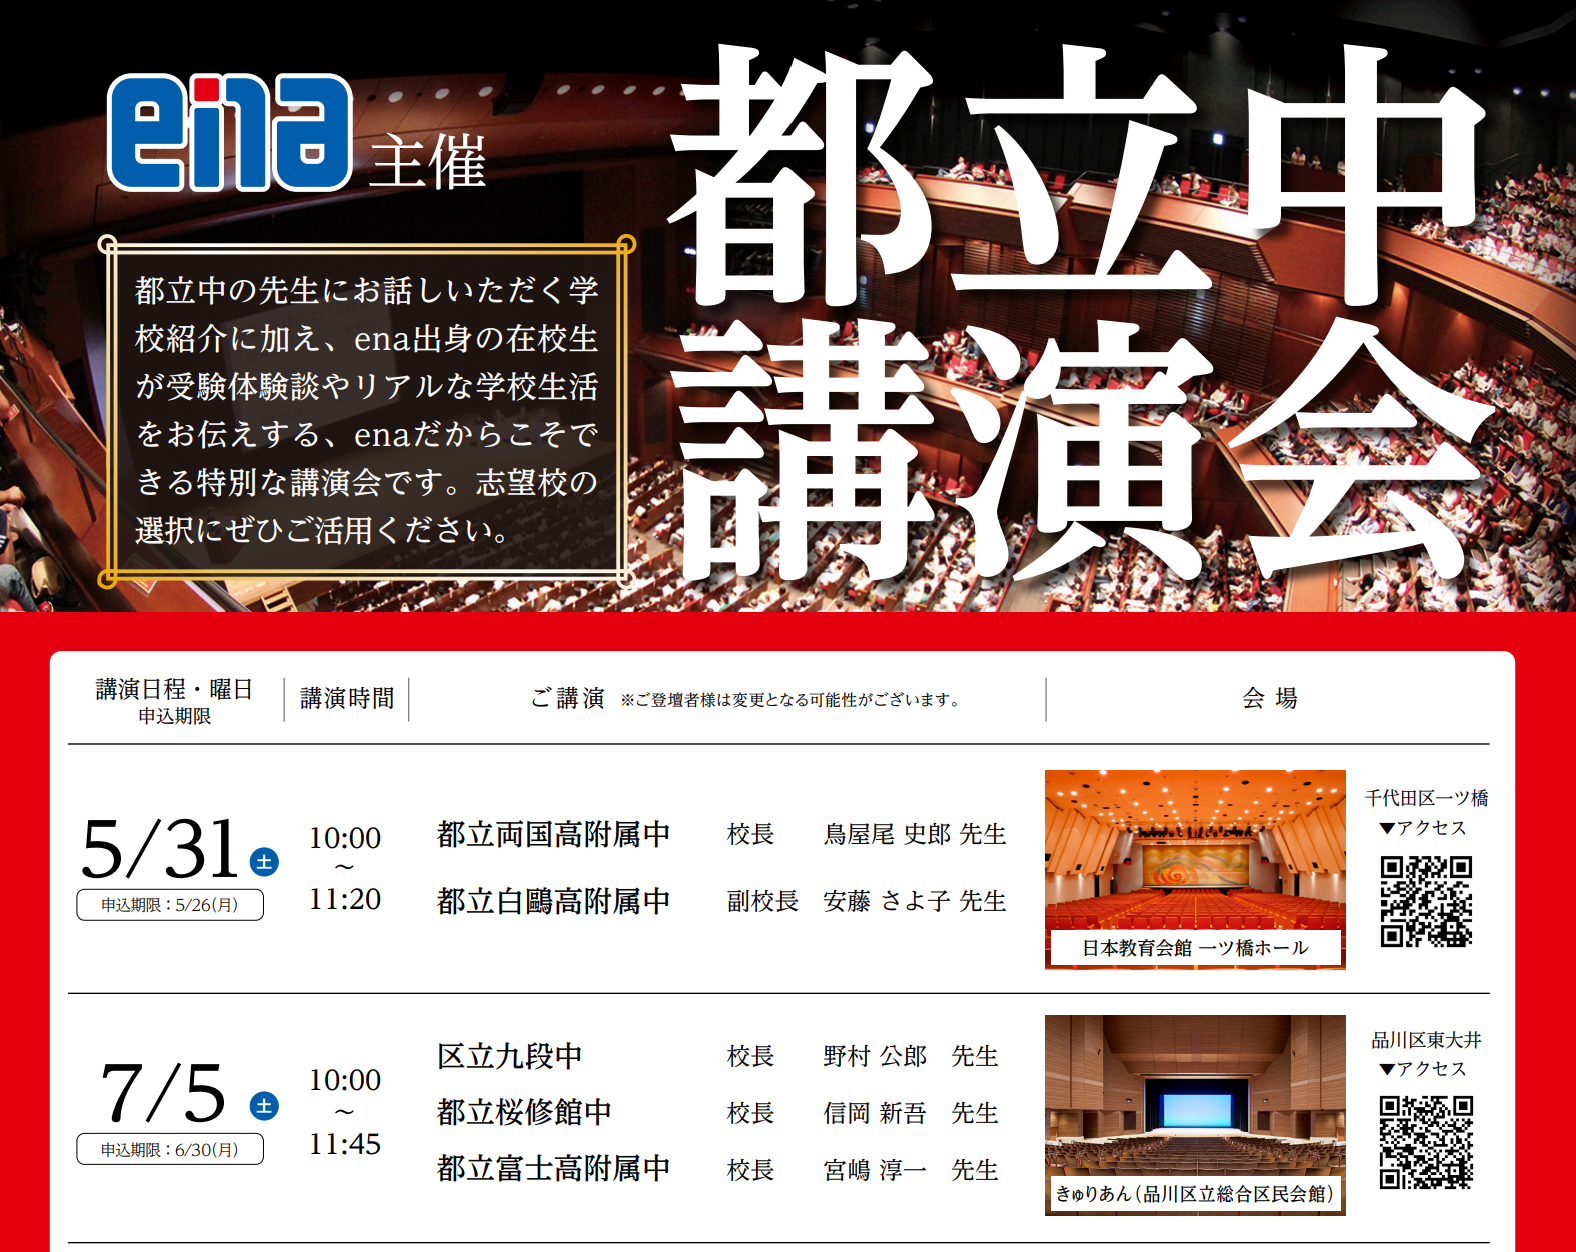Click the ena logo
Screen dimensions: 1576x1252
pyautogui.click(x=230, y=132)
